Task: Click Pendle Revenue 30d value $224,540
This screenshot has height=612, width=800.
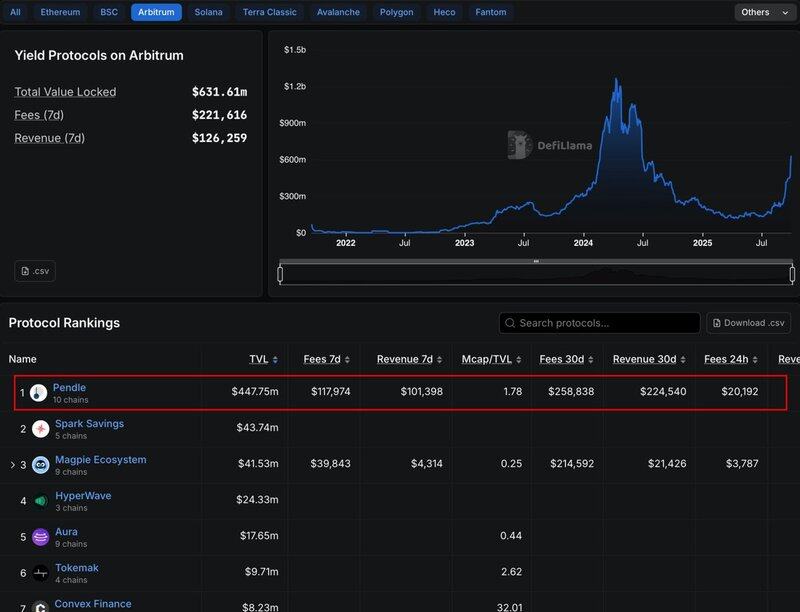Action: tap(663, 391)
